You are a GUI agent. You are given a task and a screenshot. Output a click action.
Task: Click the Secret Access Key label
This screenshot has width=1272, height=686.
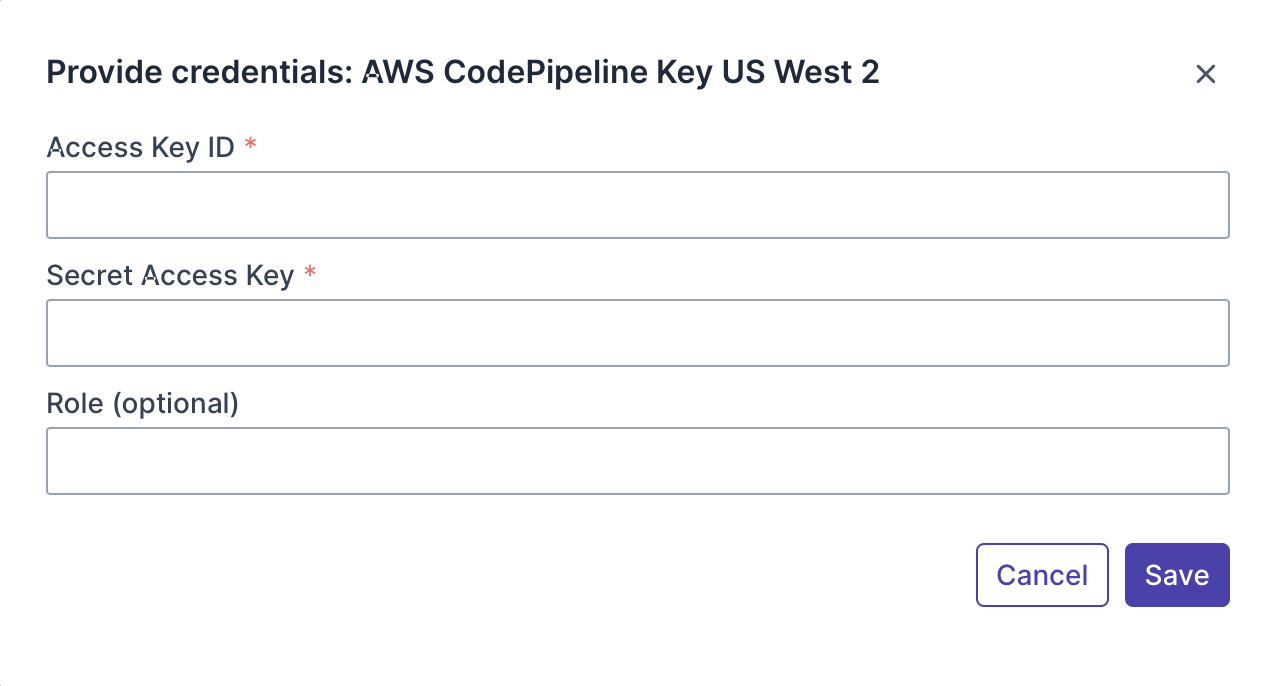click(x=170, y=276)
